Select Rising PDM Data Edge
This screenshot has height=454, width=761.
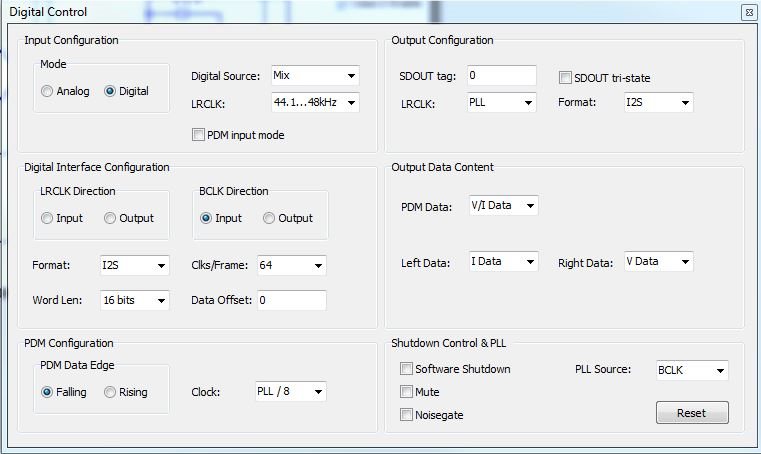coord(110,392)
